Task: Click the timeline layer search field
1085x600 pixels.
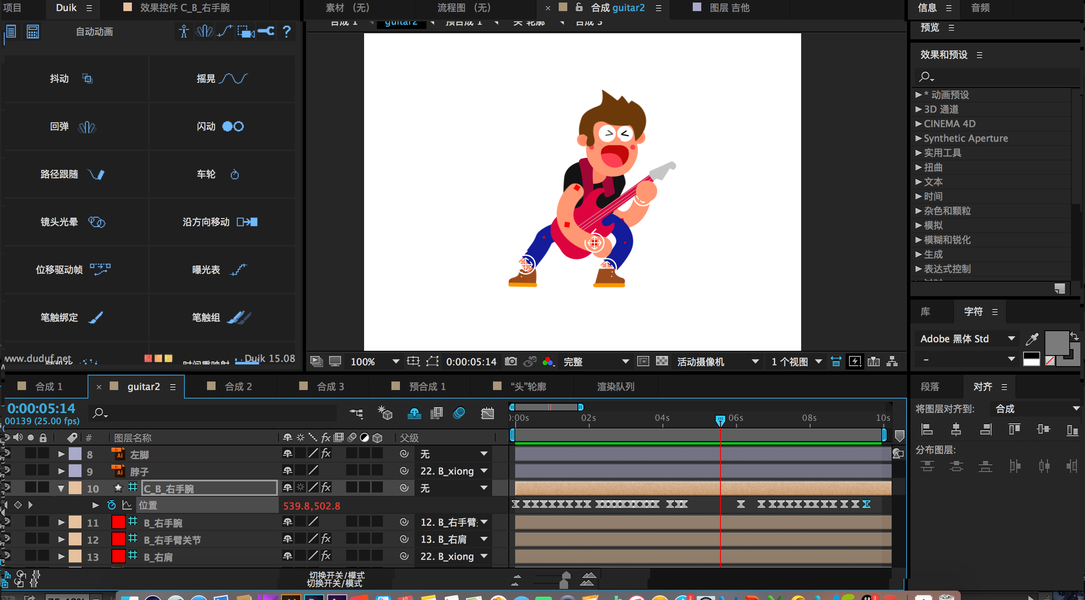Action: [x=215, y=413]
